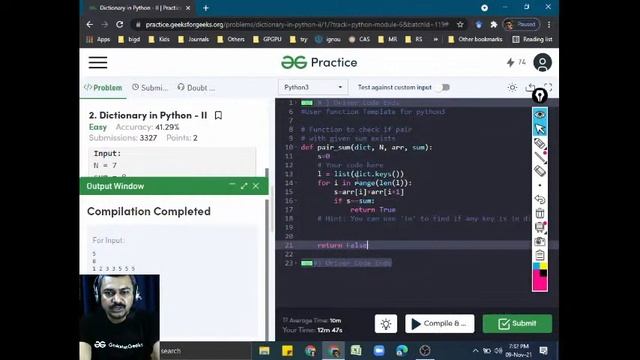Screen dimensions: 640x360
Task: Select the annotation cursor pointer tool
Action: click(x=540, y=129)
